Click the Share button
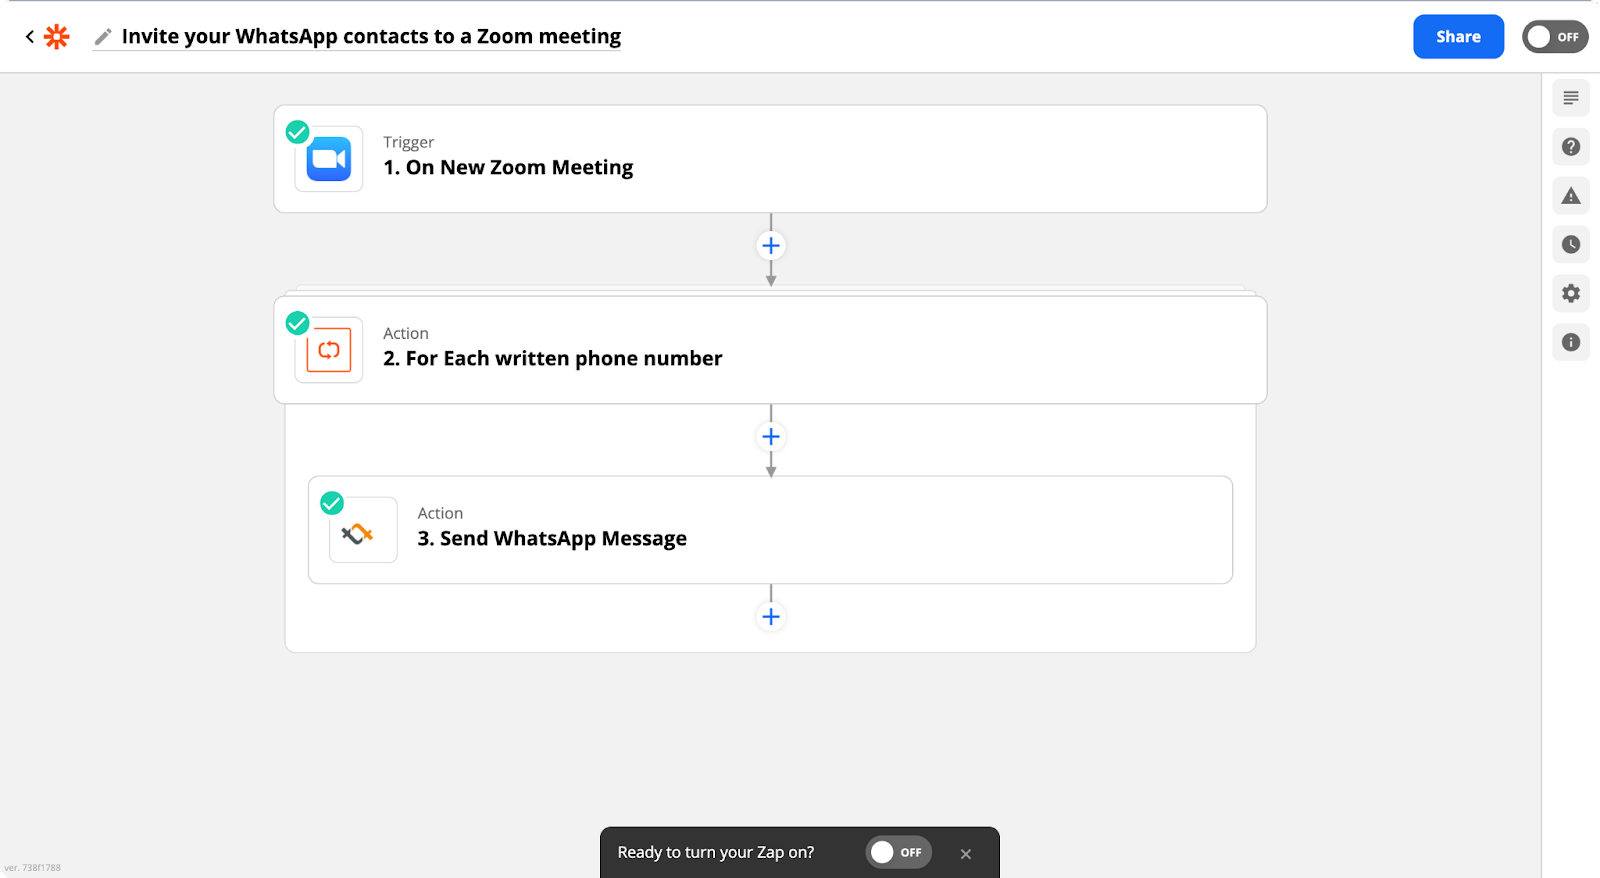 click(x=1458, y=37)
